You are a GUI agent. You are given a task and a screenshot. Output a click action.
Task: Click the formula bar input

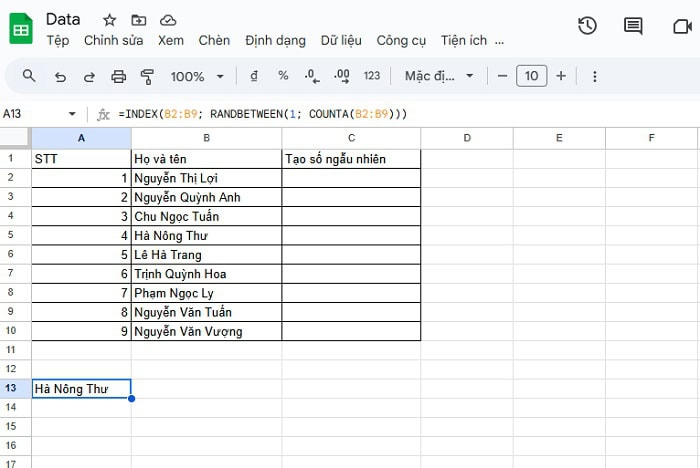coord(400,114)
